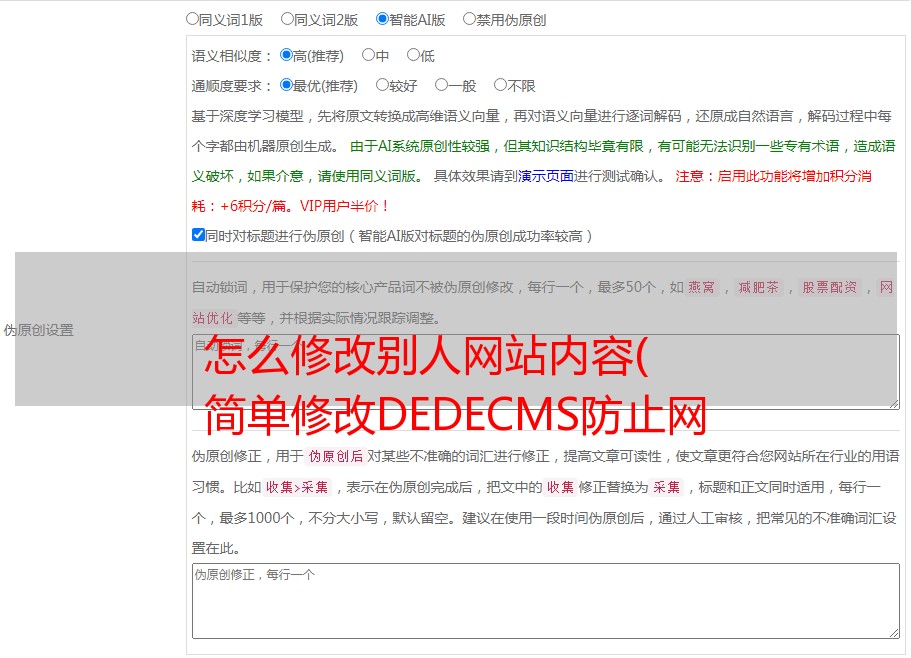Select the 智能AI版 radio option
The height and width of the screenshot is (658, 911).
382,19
